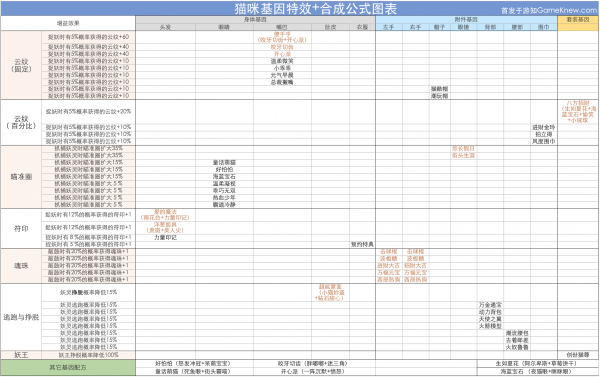Select the 增益效果 header cell

tap(68, 23)
